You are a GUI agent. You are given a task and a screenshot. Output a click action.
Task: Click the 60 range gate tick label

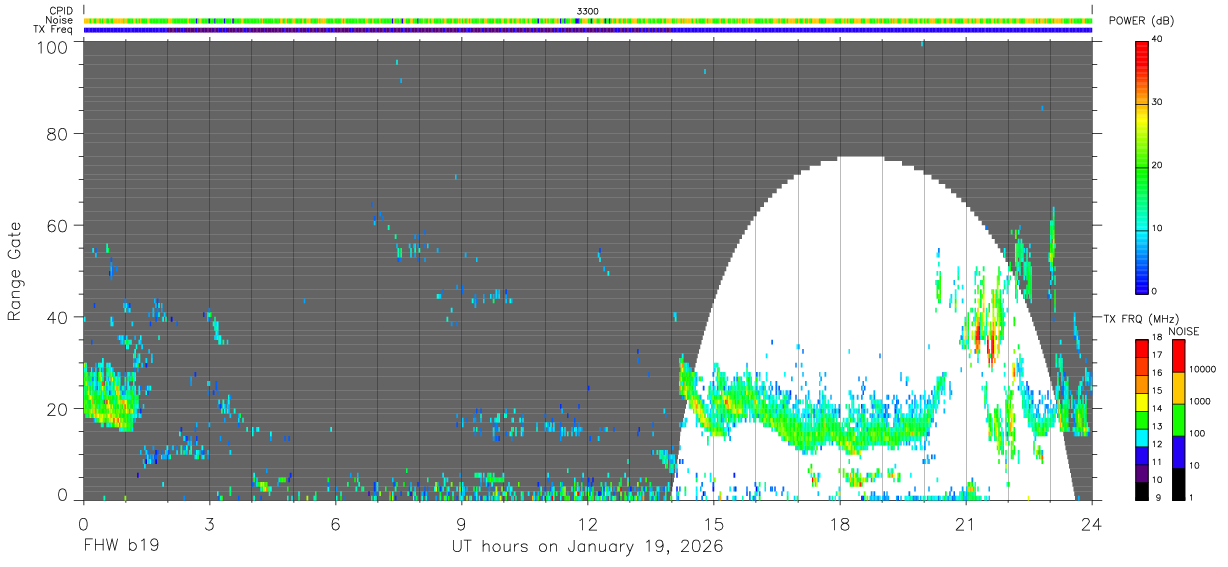click(x=59, y=226)
